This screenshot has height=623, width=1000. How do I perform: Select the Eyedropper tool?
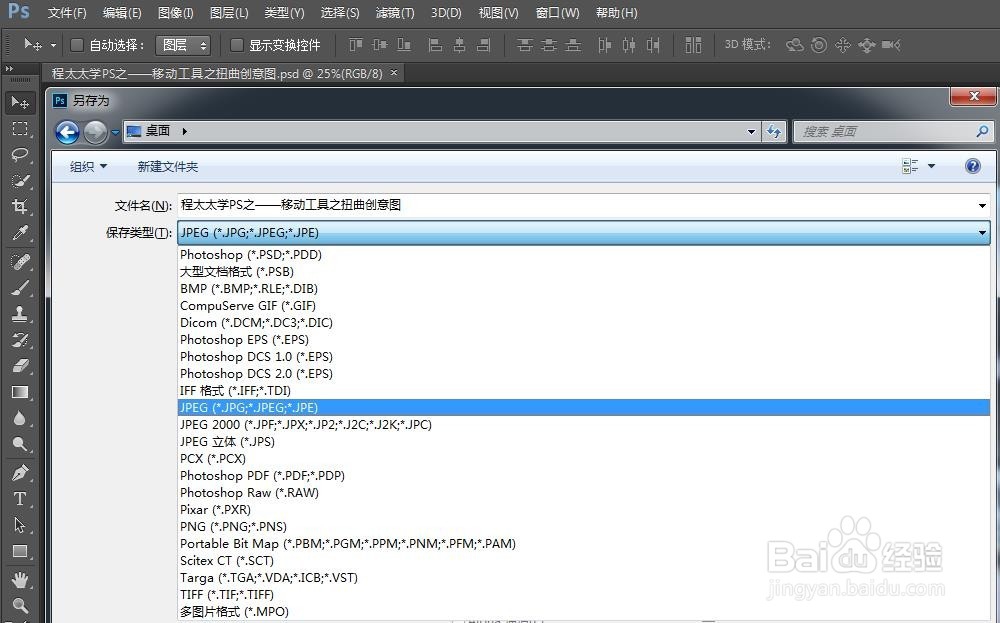pyautogui.click(x=20, y=233)
